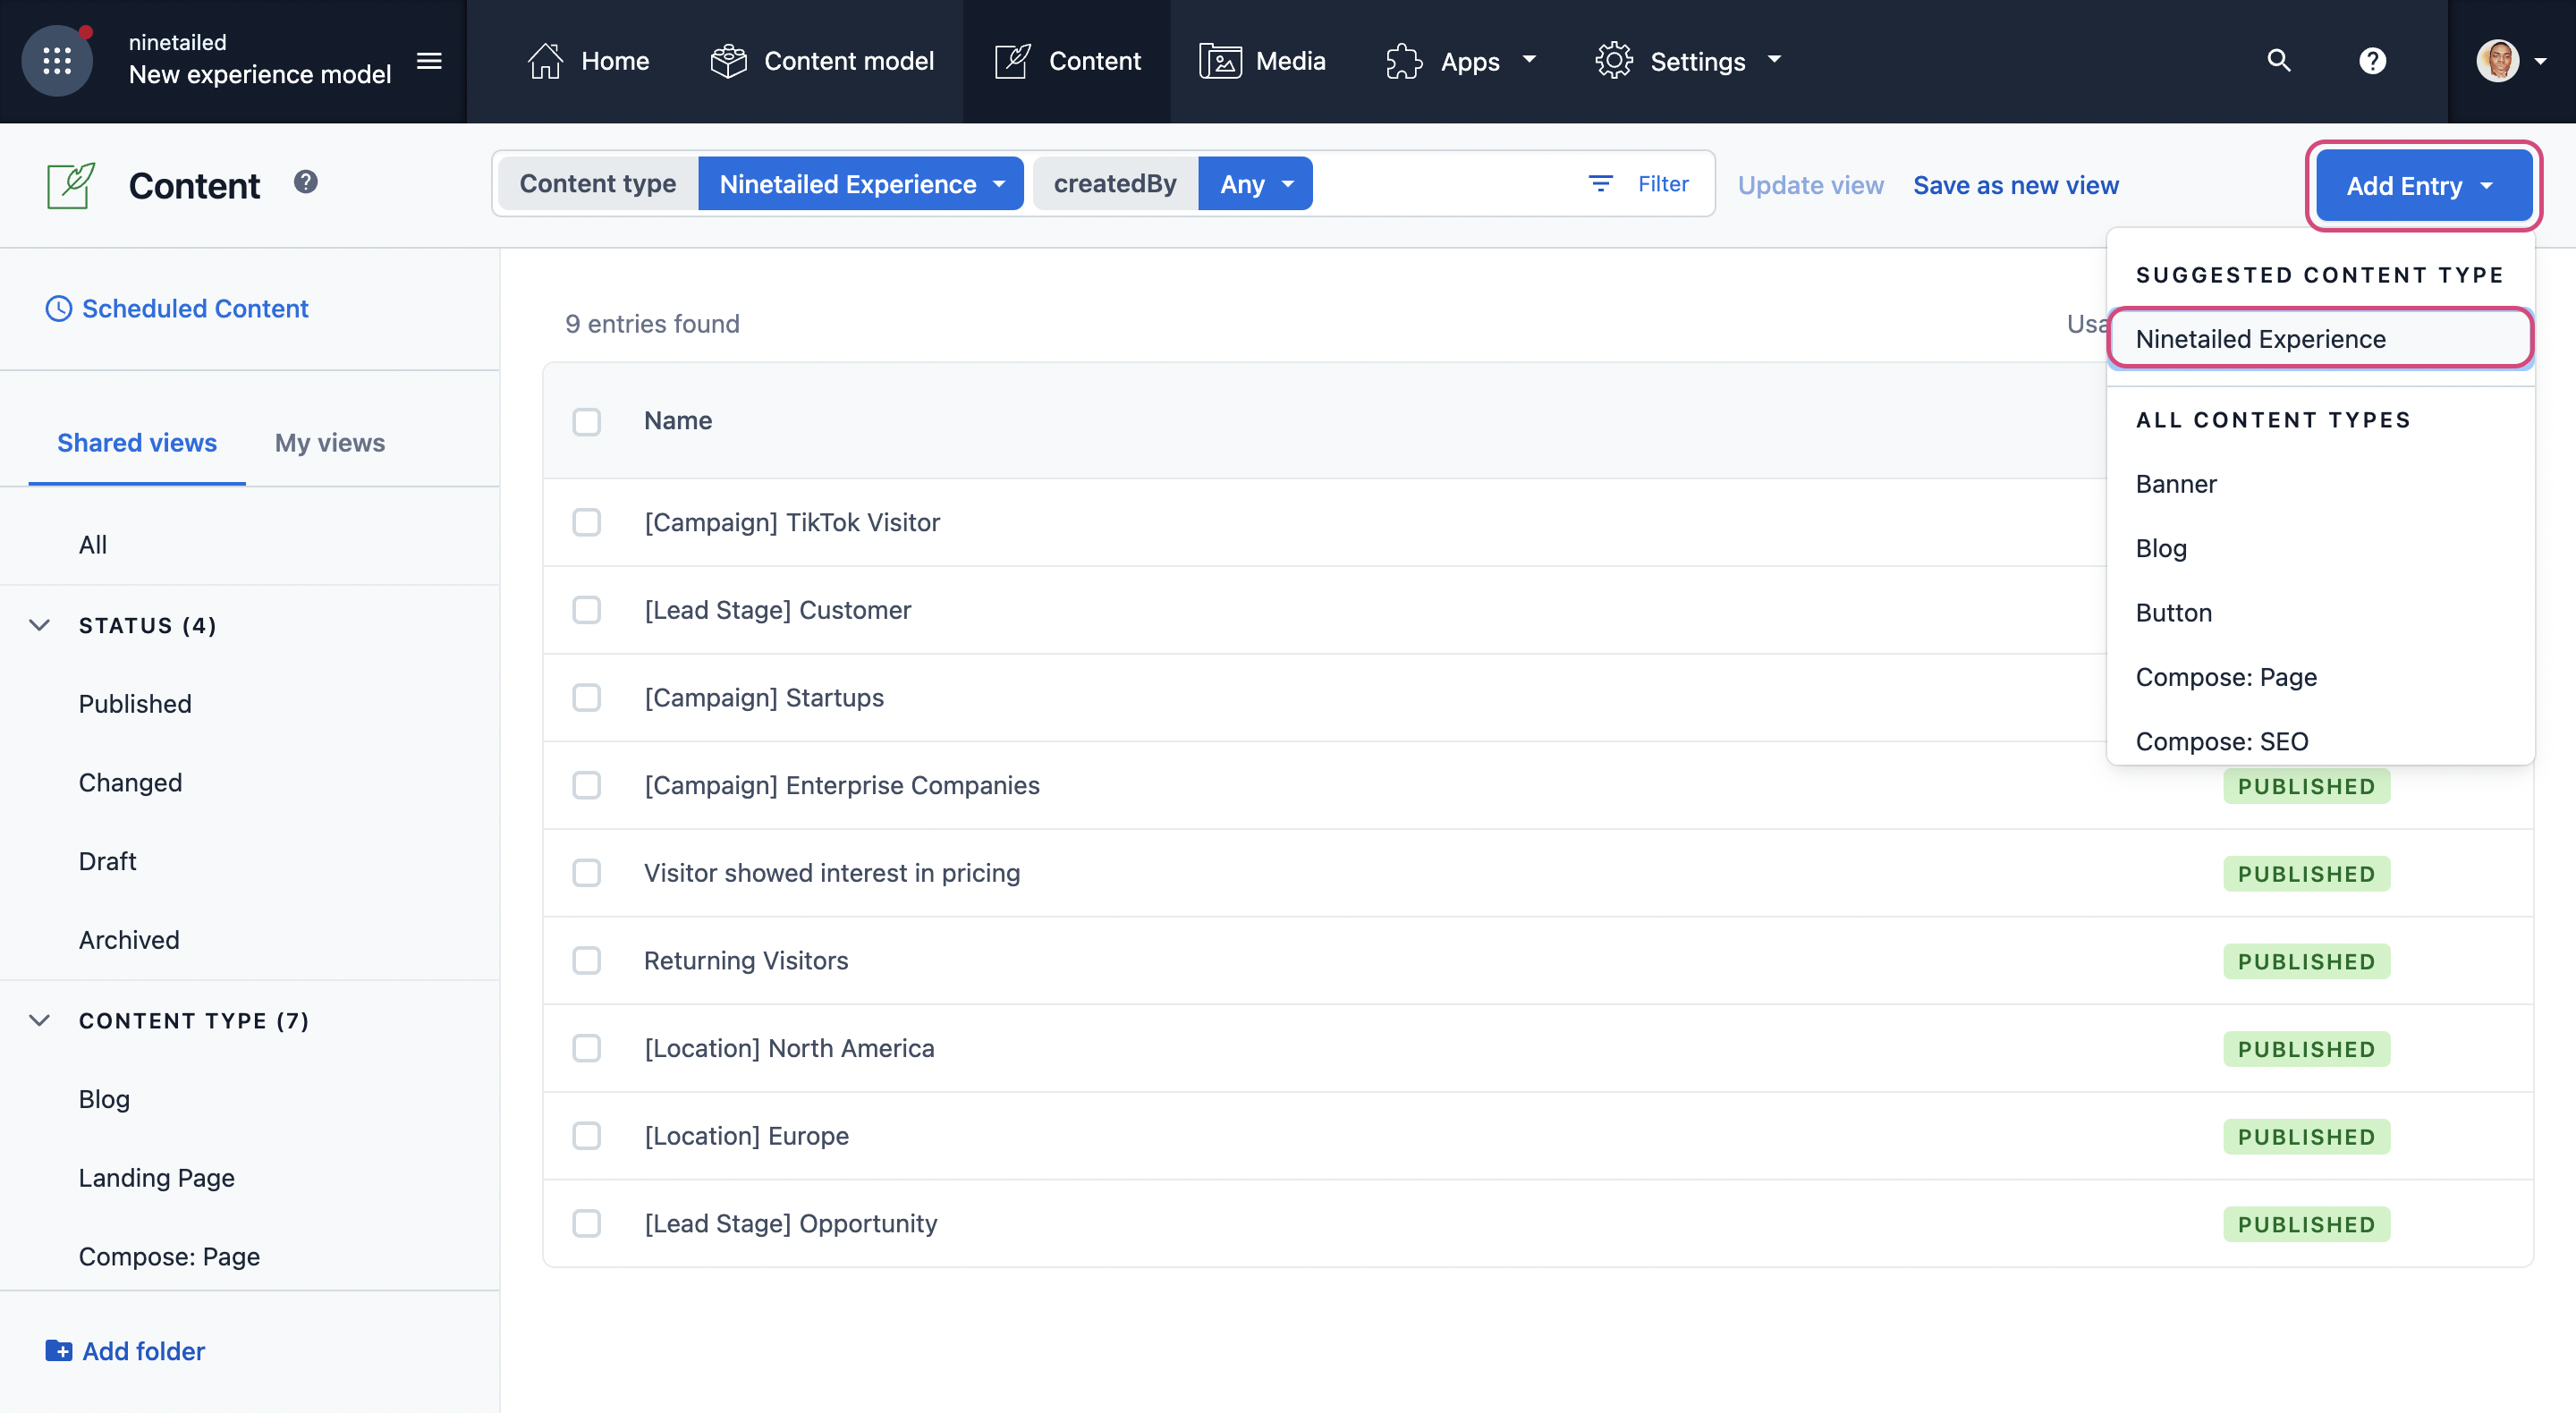Open the [Location] Europe entry
The width and height of the screenshot is (2576, 1413).
pos(746,1137)
